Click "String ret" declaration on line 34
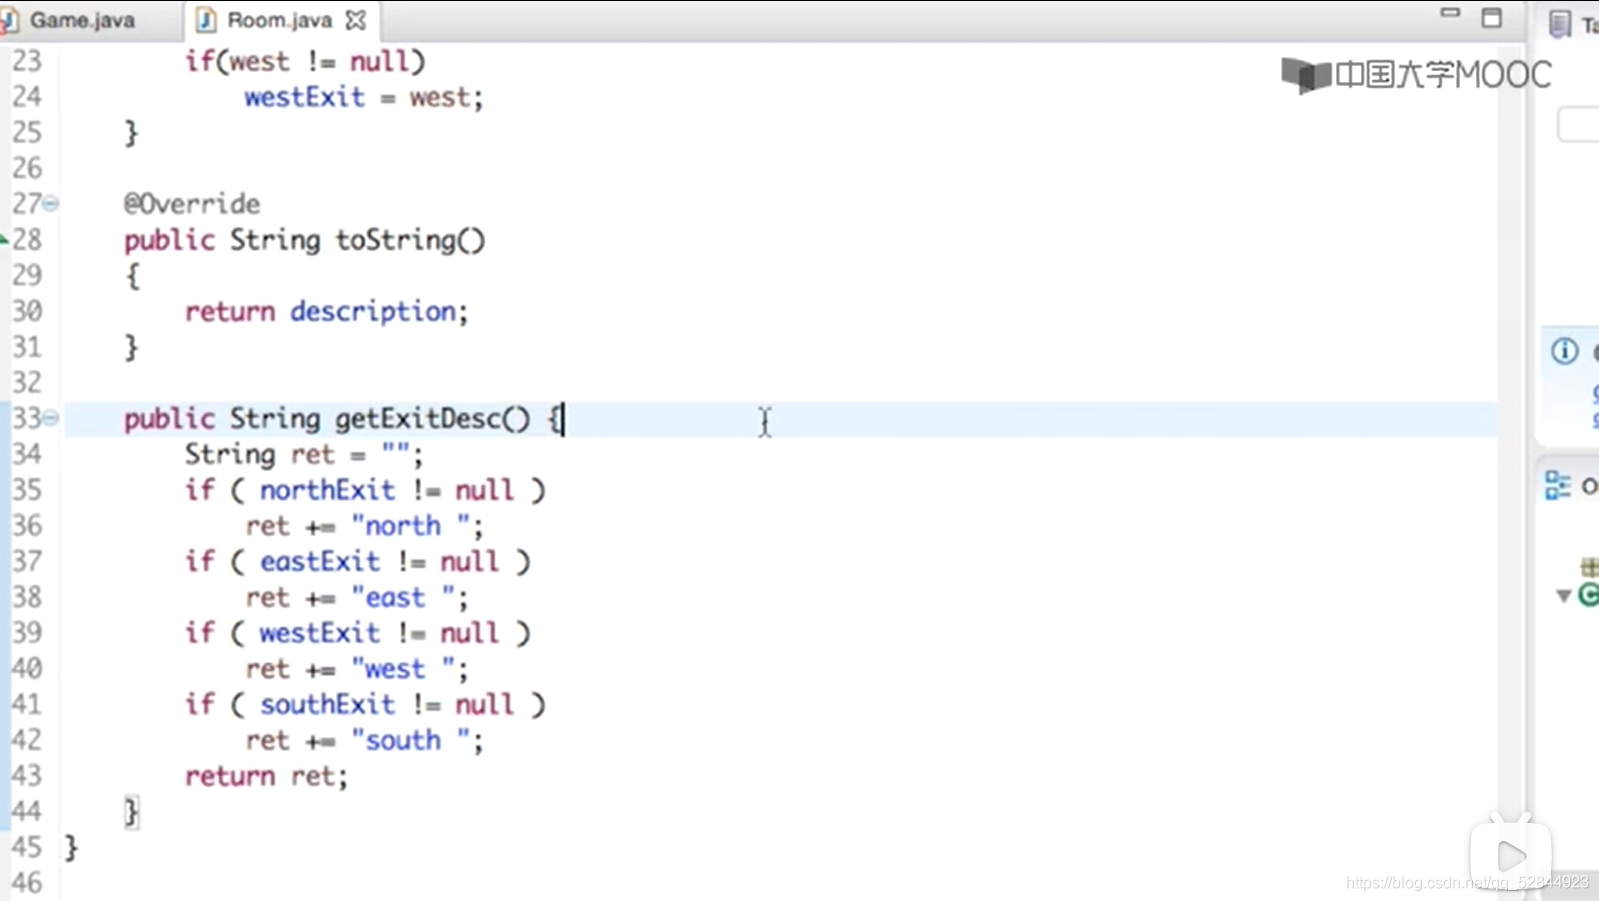The height and width of the screenshot is (901, 1599). [259, 455]
